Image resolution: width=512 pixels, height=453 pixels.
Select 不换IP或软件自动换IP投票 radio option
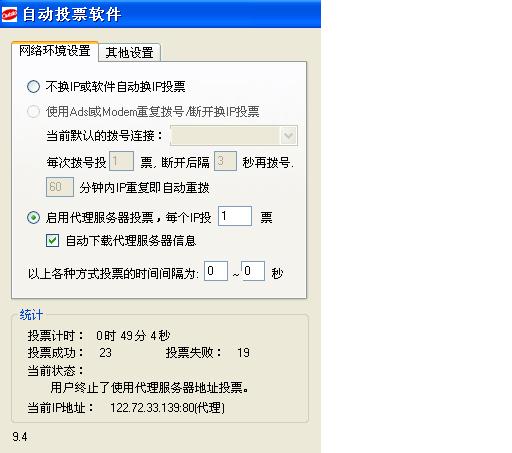[33, 87]
